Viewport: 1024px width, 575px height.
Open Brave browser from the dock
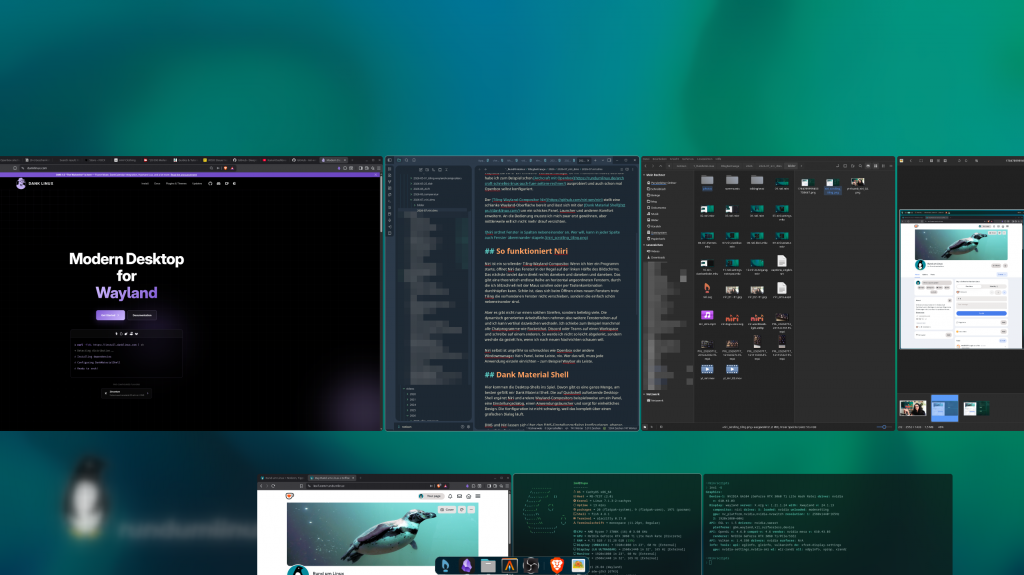556,565
